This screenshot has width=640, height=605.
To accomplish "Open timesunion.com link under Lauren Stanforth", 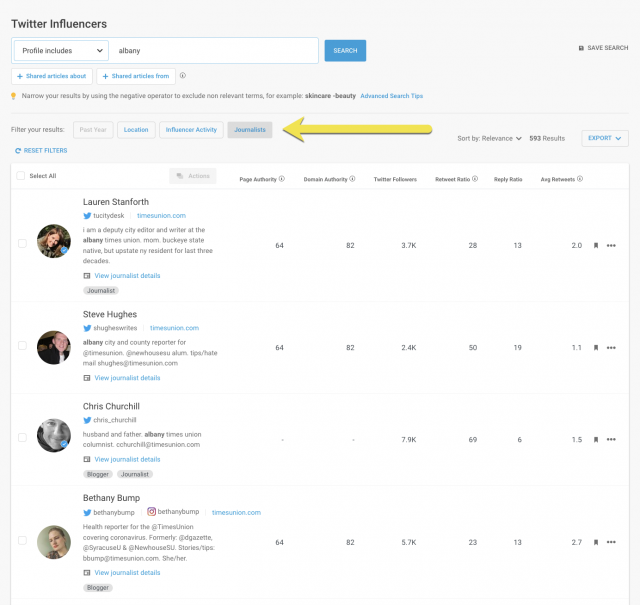I will coord(161,216).
